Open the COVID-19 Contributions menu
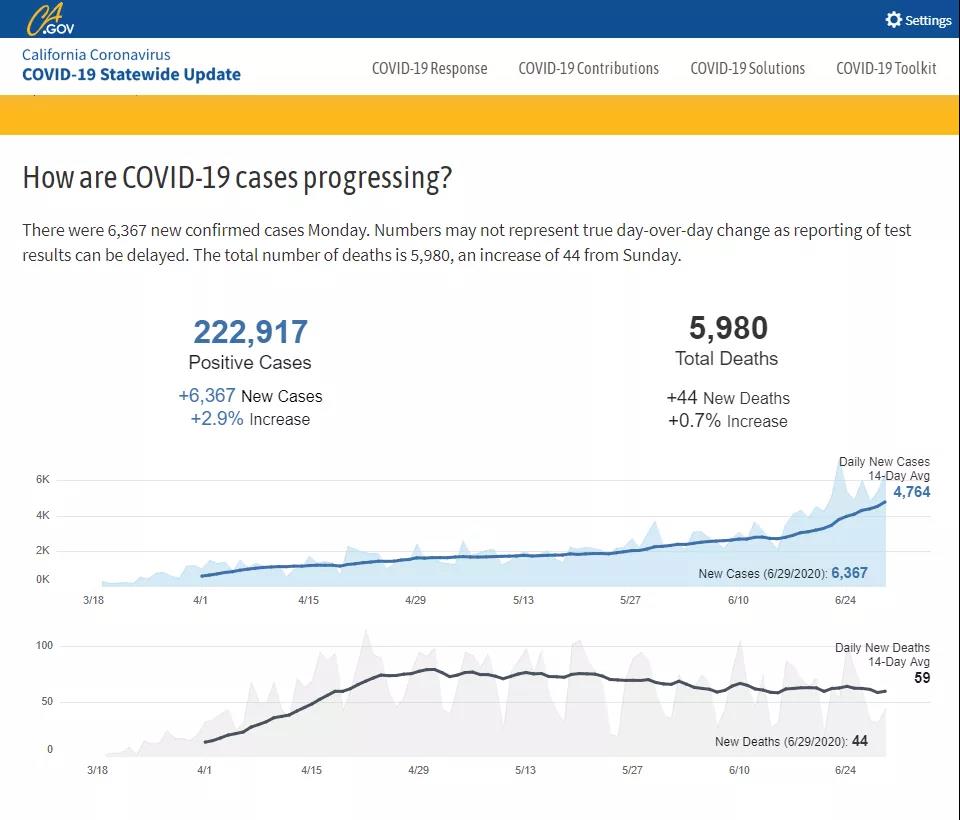The height and width of the screenshot is (820, 960). point(588,68)
